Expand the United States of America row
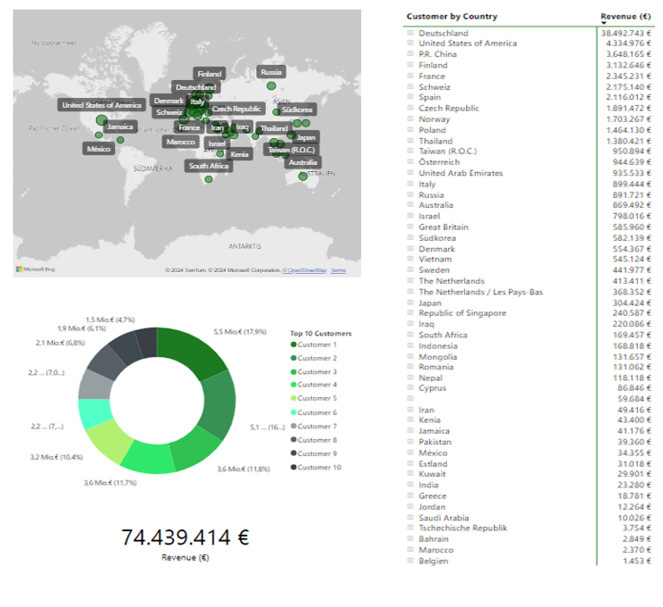The height and width of the screenshot is (607, 663). (410, 44)
